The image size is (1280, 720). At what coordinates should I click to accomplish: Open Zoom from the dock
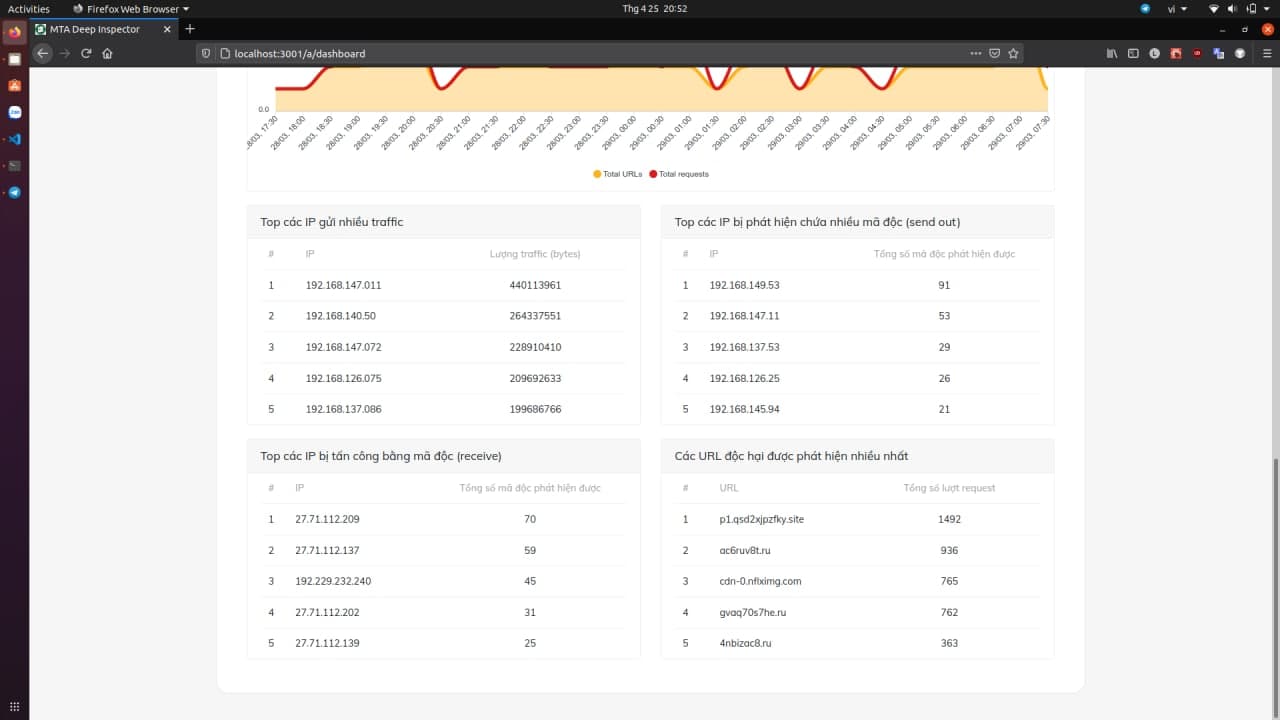click(14, 113)
